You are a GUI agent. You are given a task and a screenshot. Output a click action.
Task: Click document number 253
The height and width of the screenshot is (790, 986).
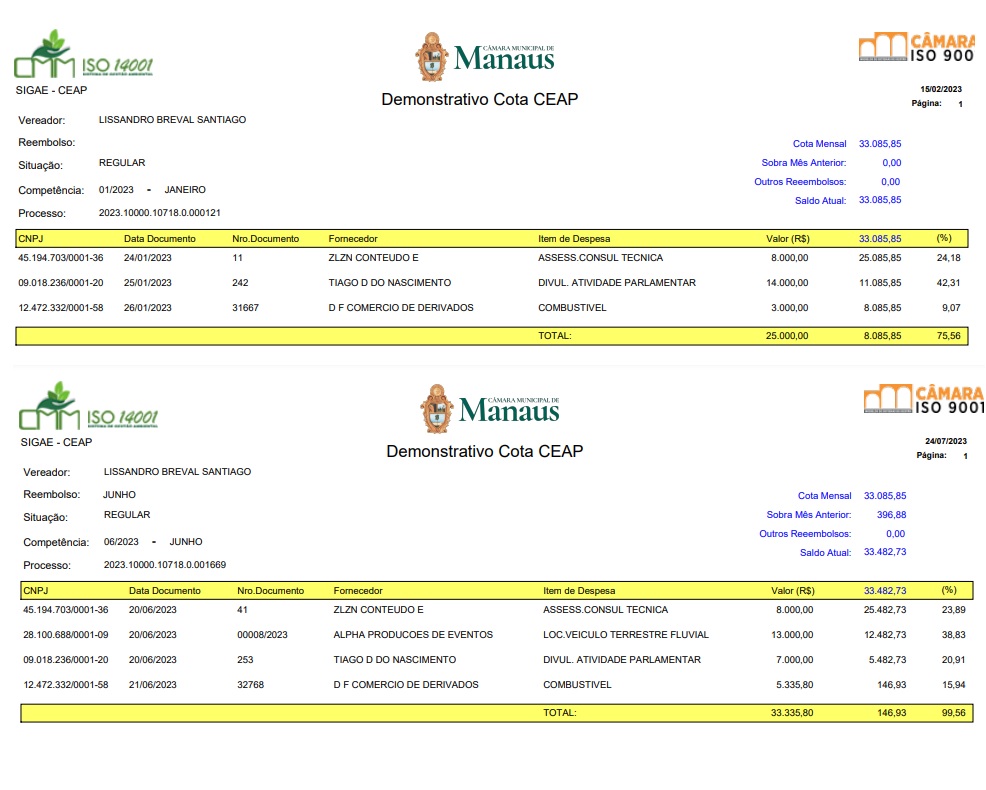pos(245,660)
